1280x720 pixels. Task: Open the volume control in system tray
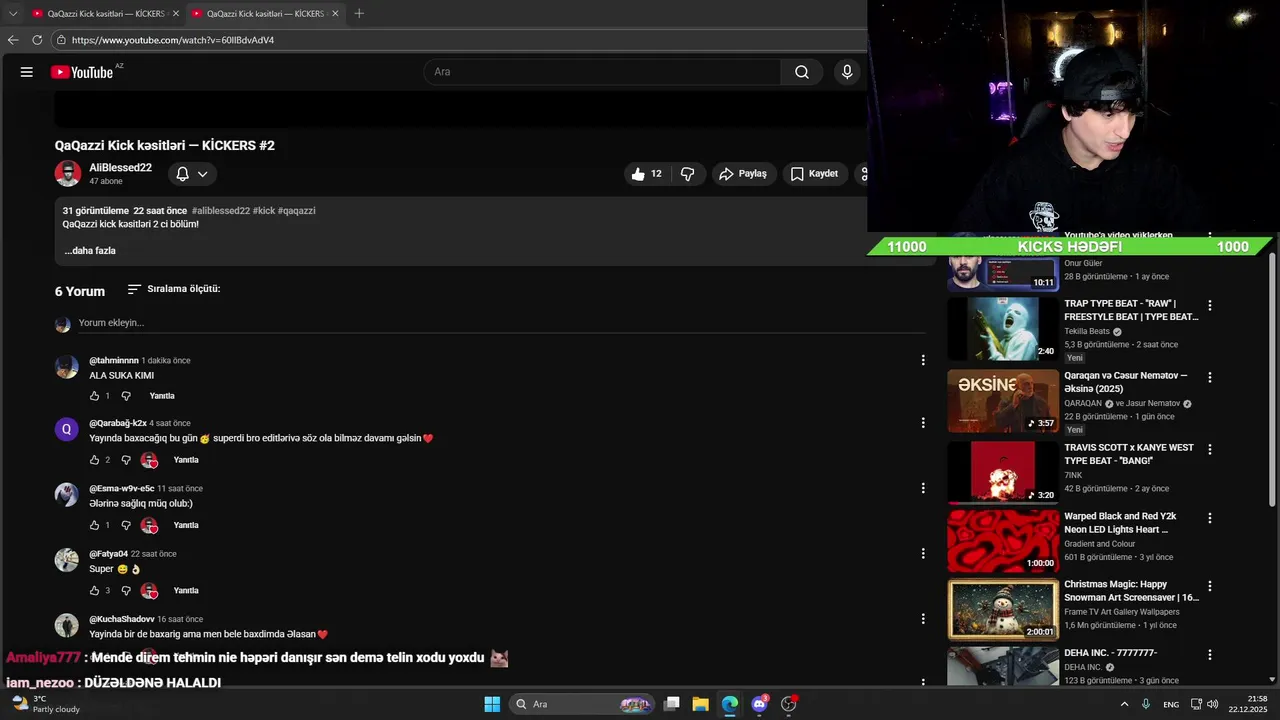(1213, 704)
